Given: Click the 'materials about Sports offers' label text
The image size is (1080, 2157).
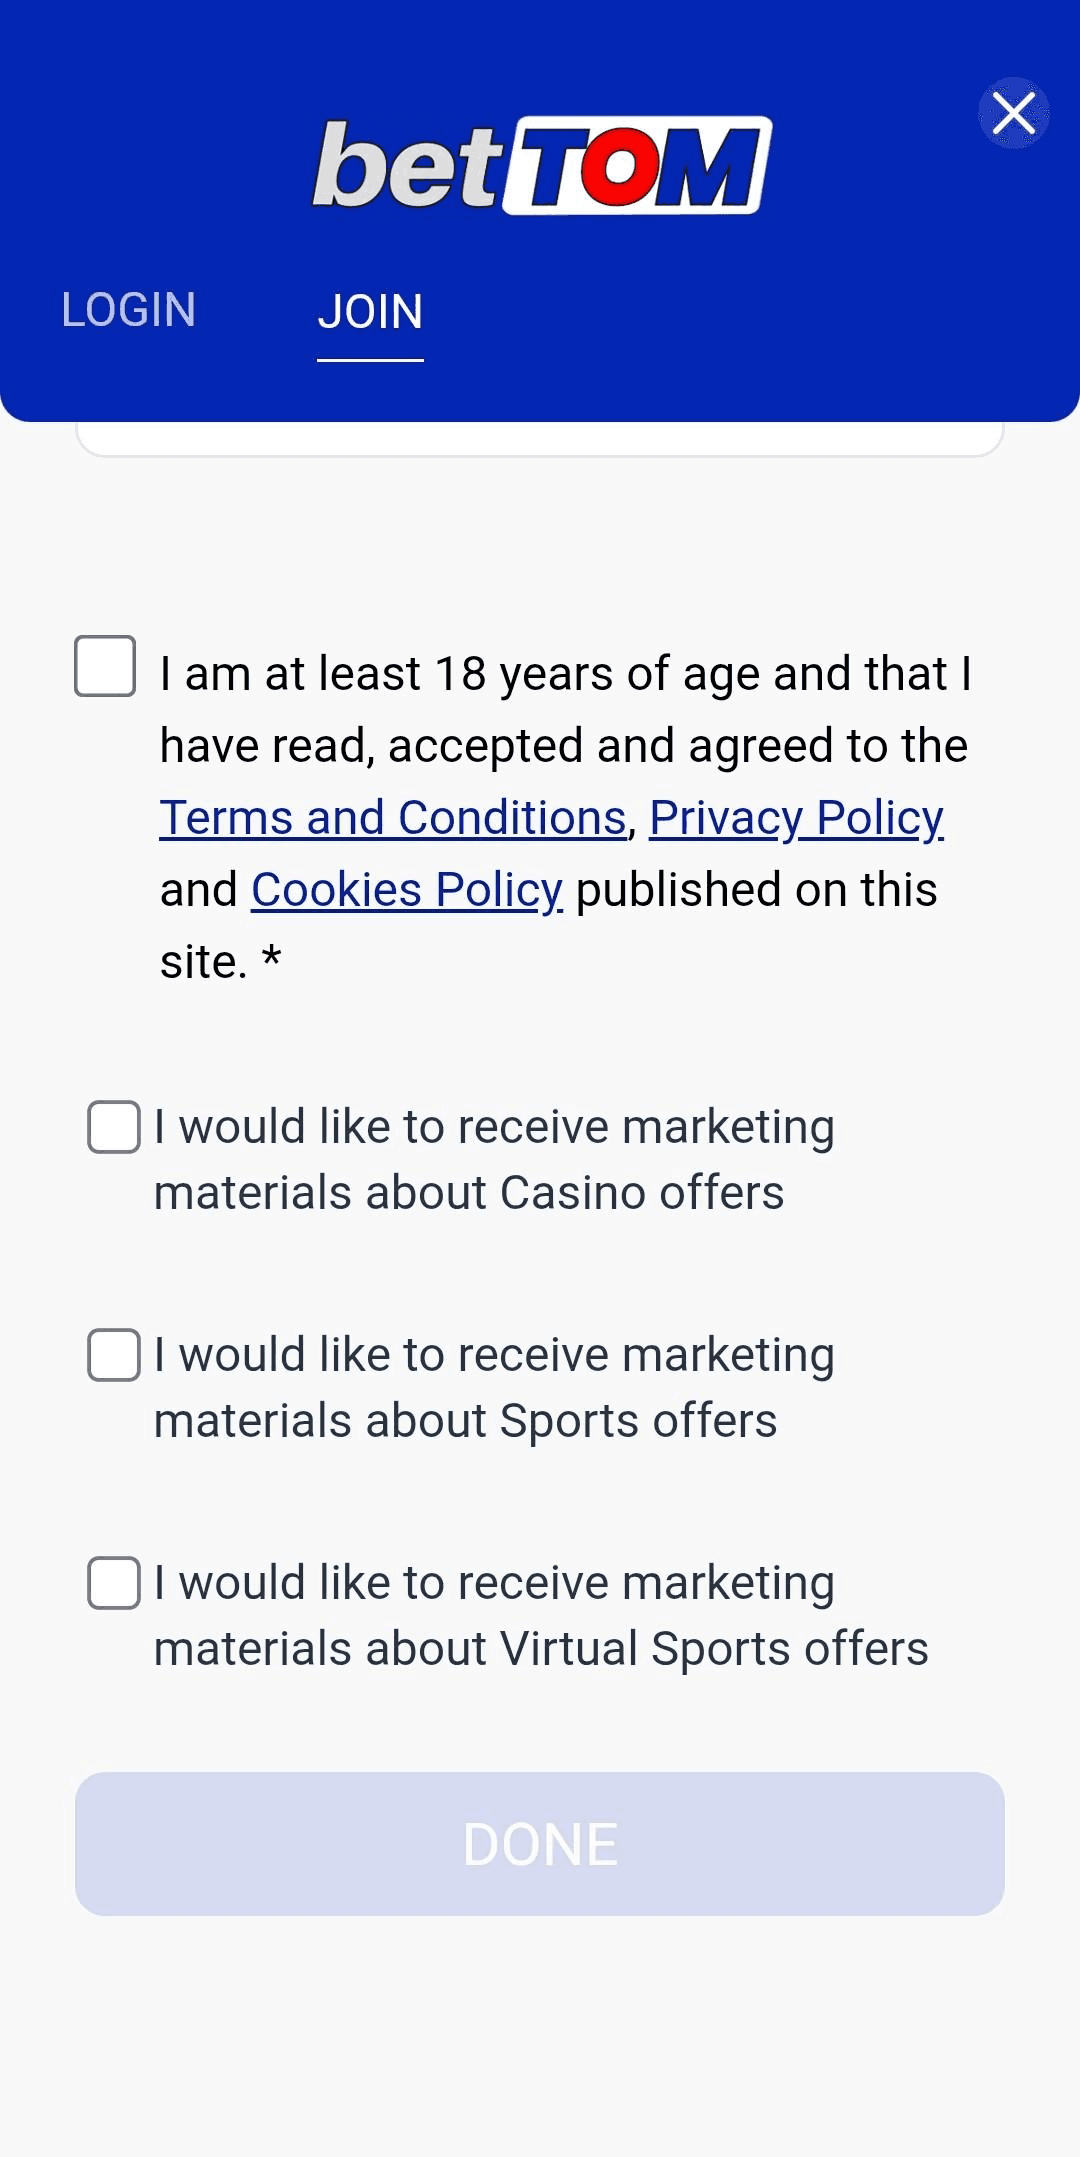Looking at the screenshot, I should (466, 1421).
